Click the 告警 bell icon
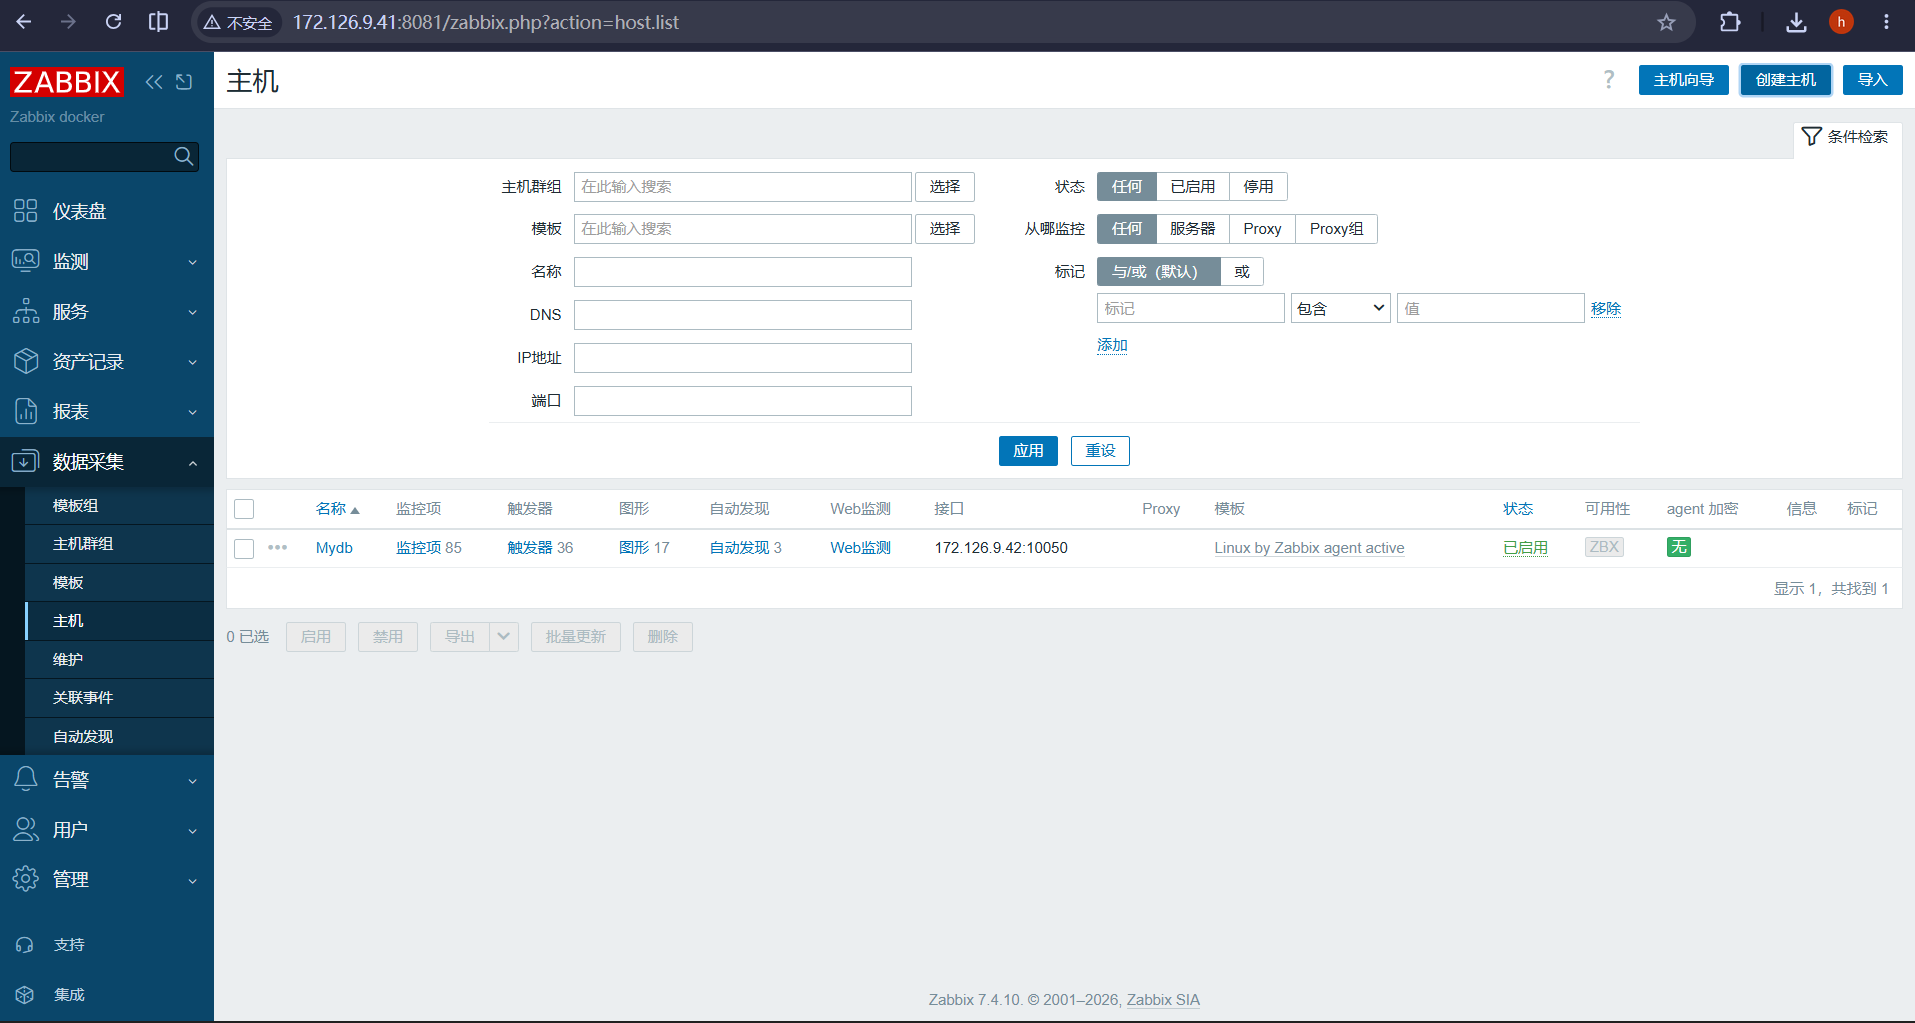The width and height of the screenshot is (1915, 1023). point(26,779)
